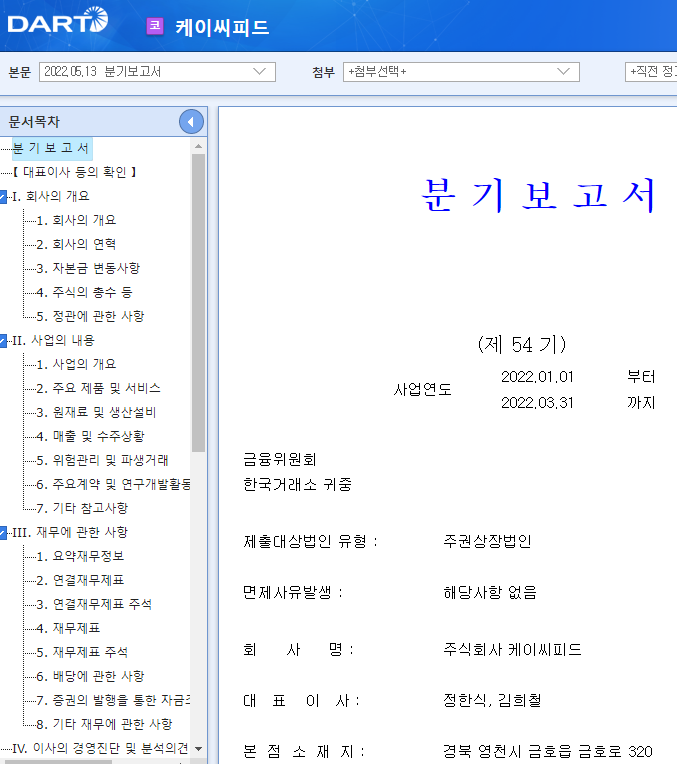This screenshot has height=764, width=677.
Task: Click the DART logo
Action: coord(58,20)
